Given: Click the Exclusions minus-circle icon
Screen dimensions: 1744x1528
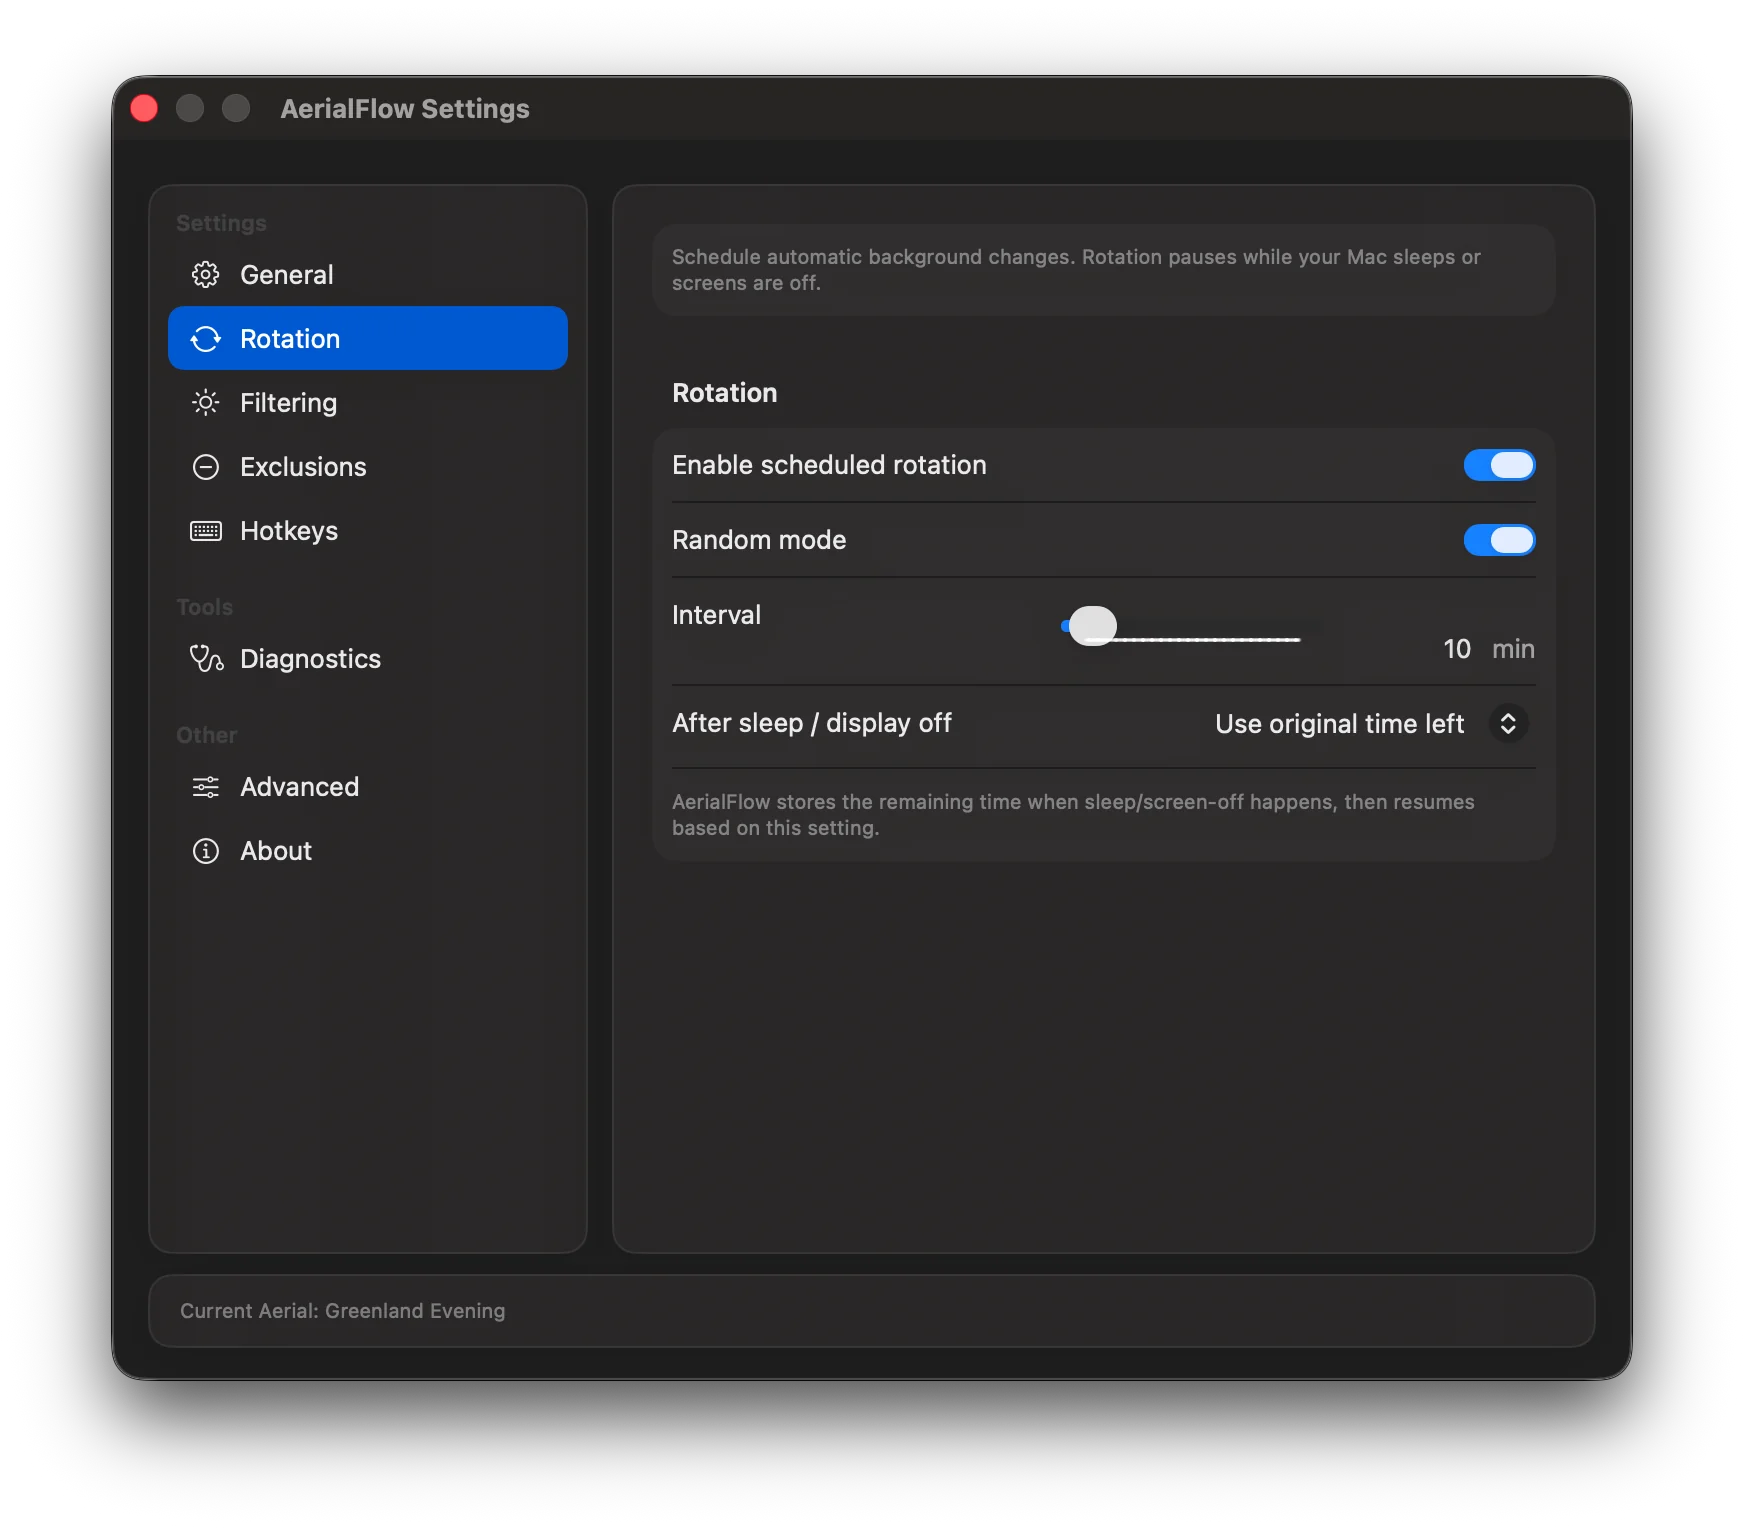Looking at the screenshot, I should pos(205,467).
